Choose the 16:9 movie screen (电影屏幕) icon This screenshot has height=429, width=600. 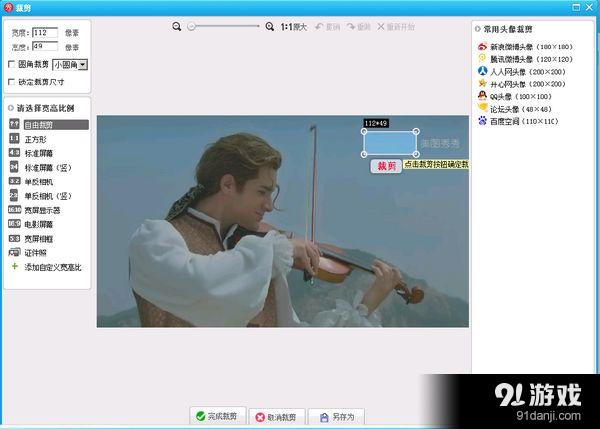click(x=15, y=224)
